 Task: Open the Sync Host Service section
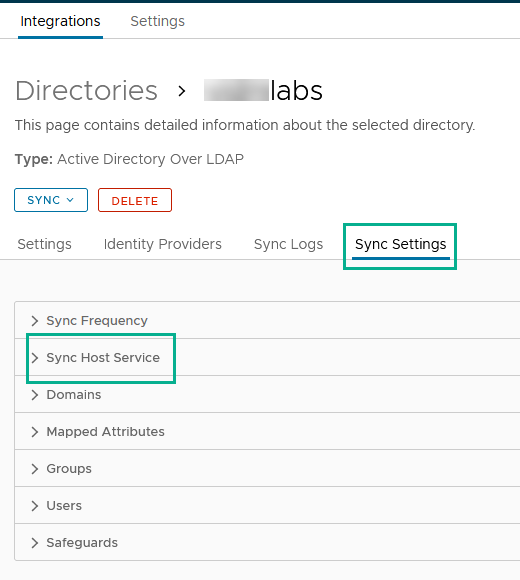[x=103, y=358]
